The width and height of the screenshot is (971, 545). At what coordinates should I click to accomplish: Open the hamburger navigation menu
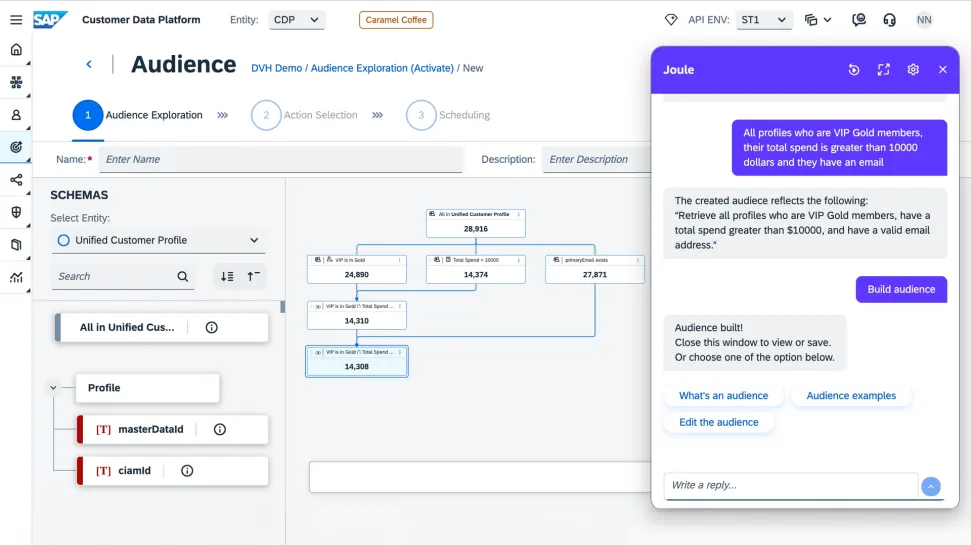tap(15, 20)
